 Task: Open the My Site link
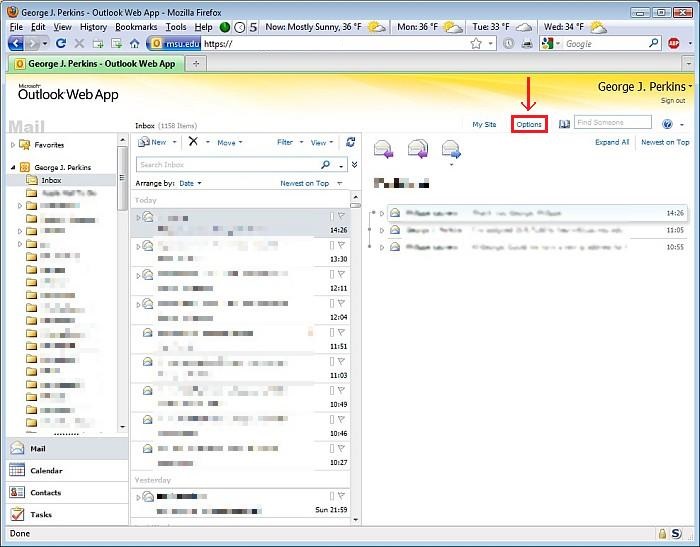tap(484, 124)
